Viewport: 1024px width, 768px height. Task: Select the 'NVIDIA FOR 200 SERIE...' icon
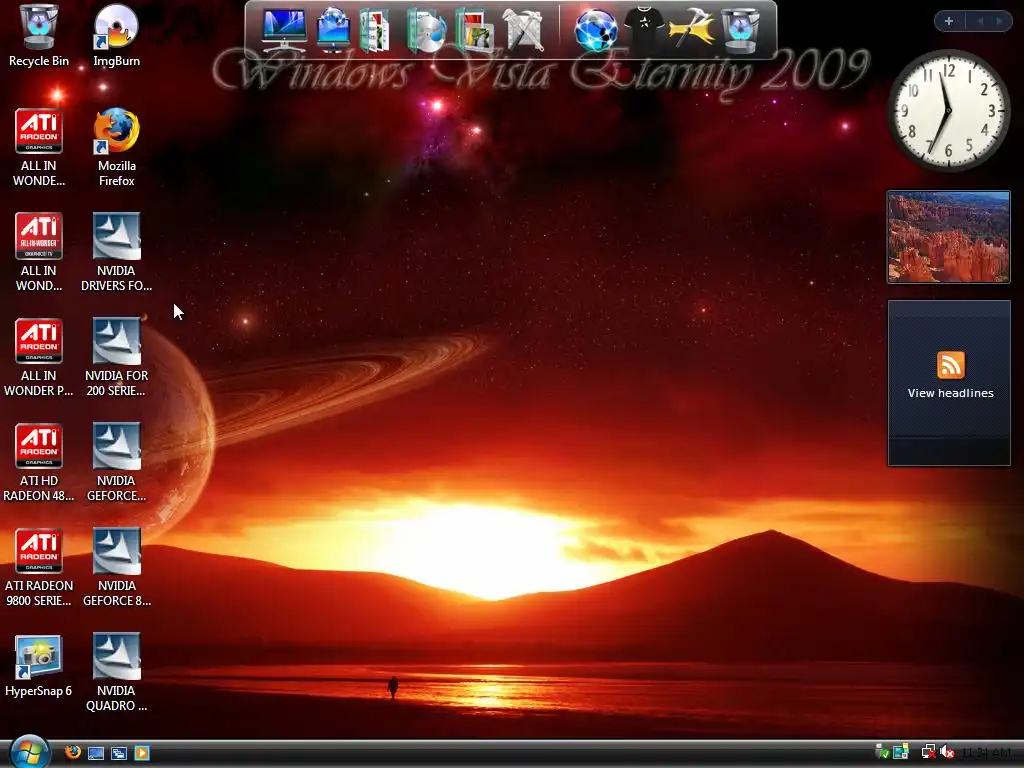tap(116, 357)
